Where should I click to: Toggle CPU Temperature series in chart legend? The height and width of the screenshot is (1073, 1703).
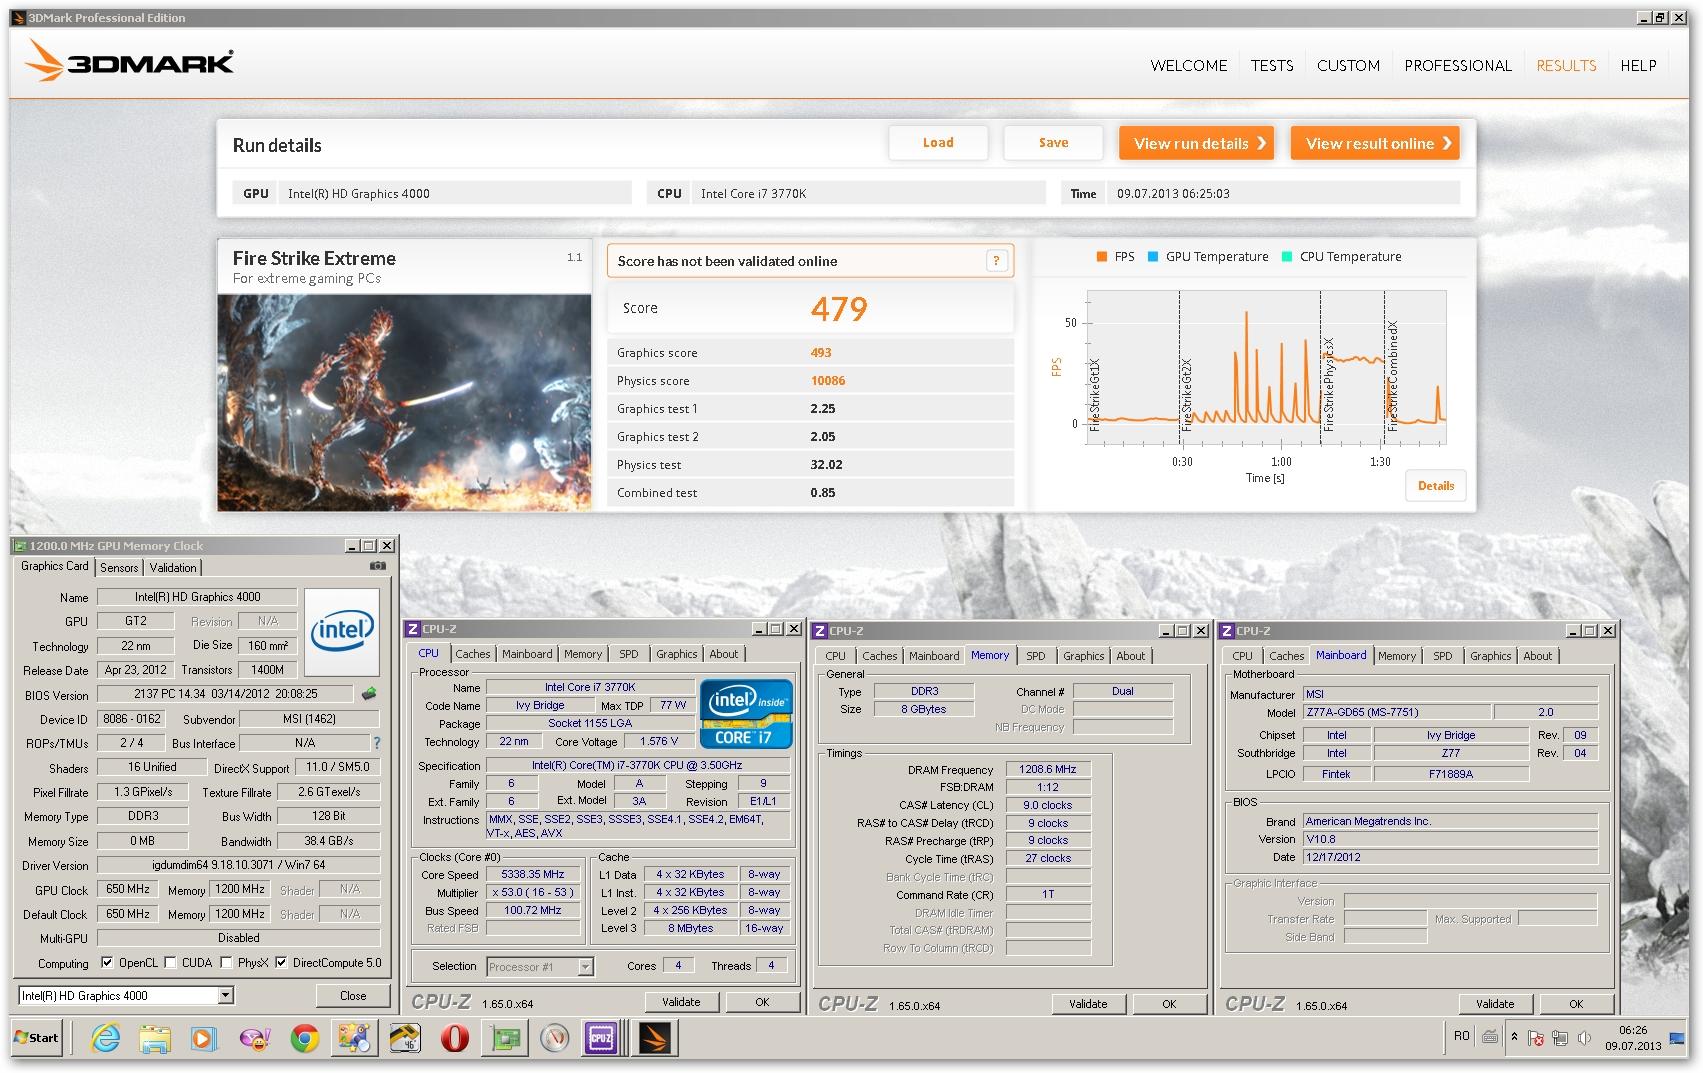[x=1342, y=257]
